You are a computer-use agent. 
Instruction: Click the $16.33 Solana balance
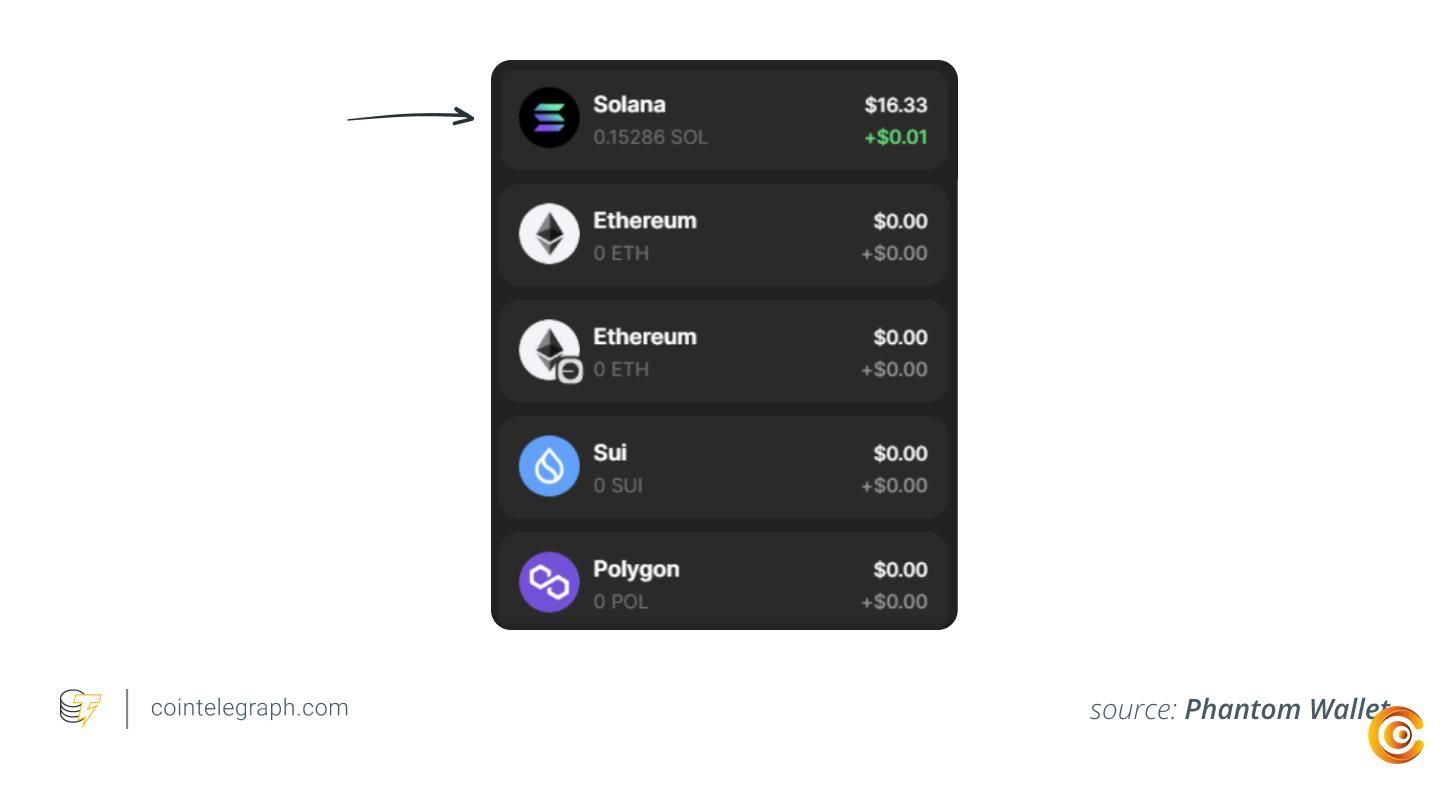[x=896, y=105]
